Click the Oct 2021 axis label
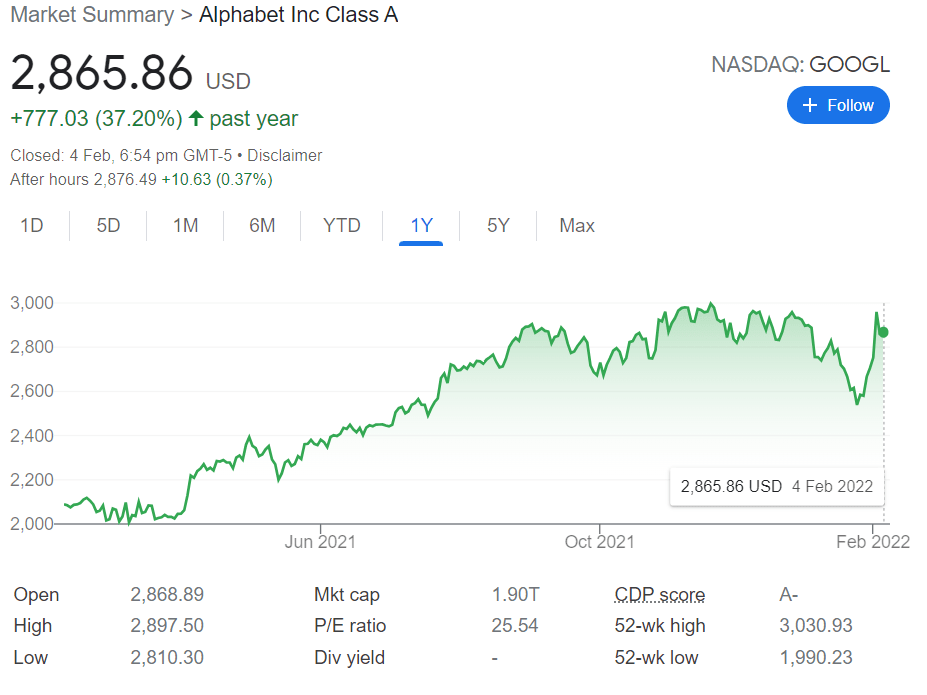 click(x=600, y=542)
